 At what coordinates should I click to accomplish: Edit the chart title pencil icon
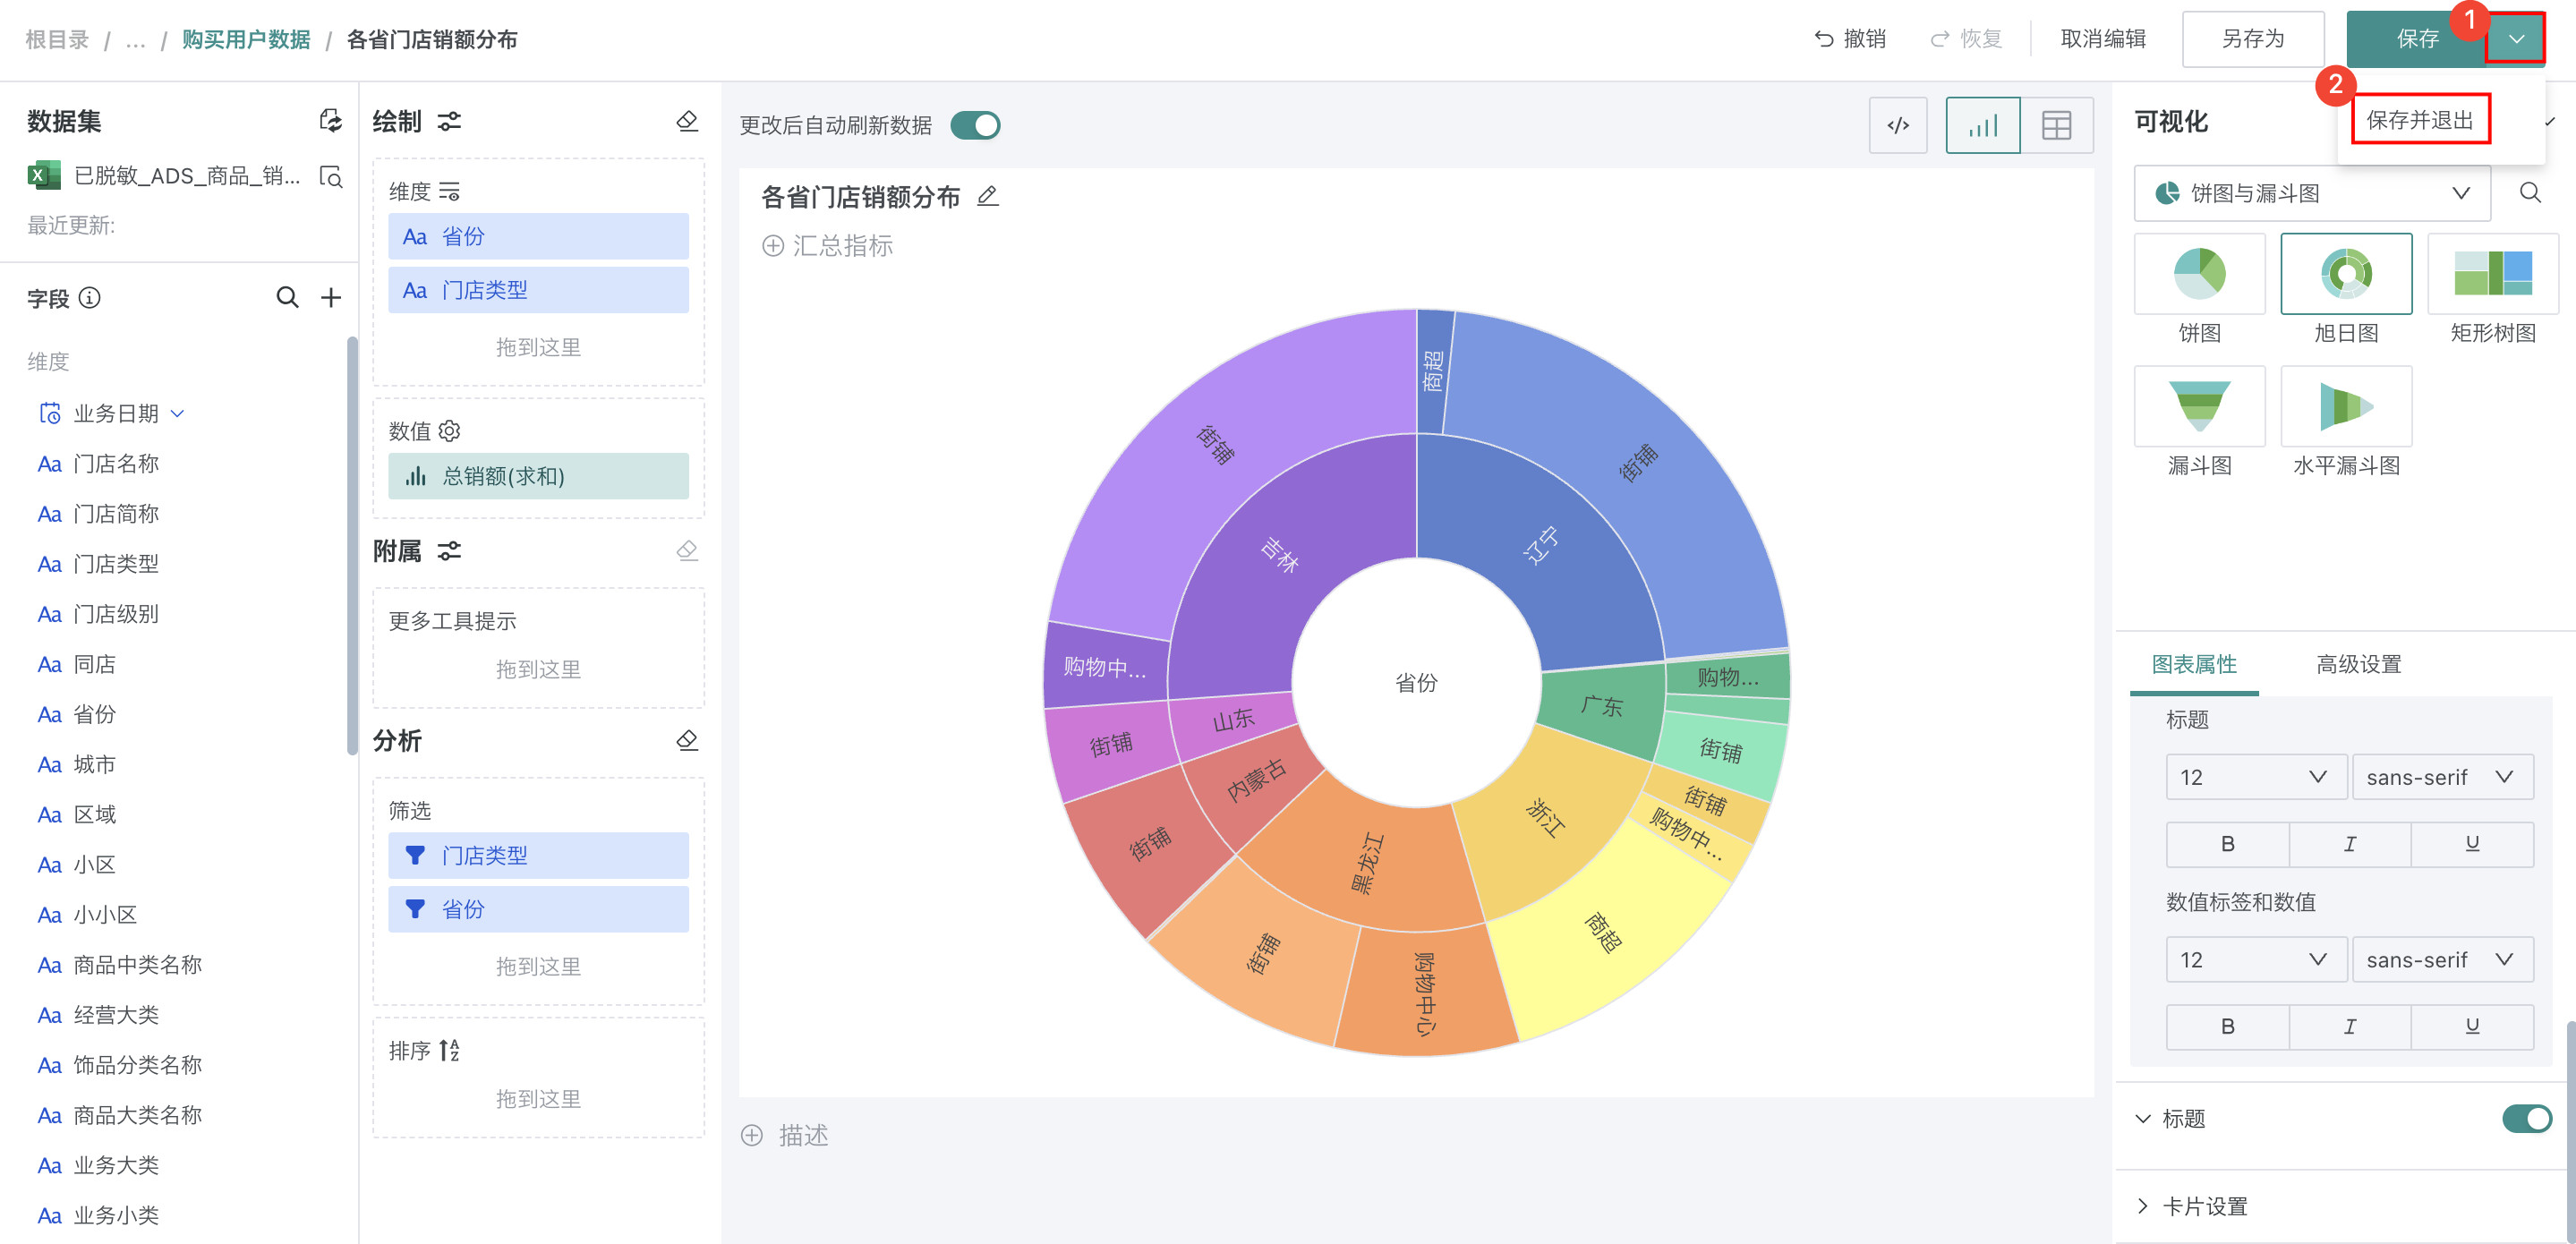point(987,196)
